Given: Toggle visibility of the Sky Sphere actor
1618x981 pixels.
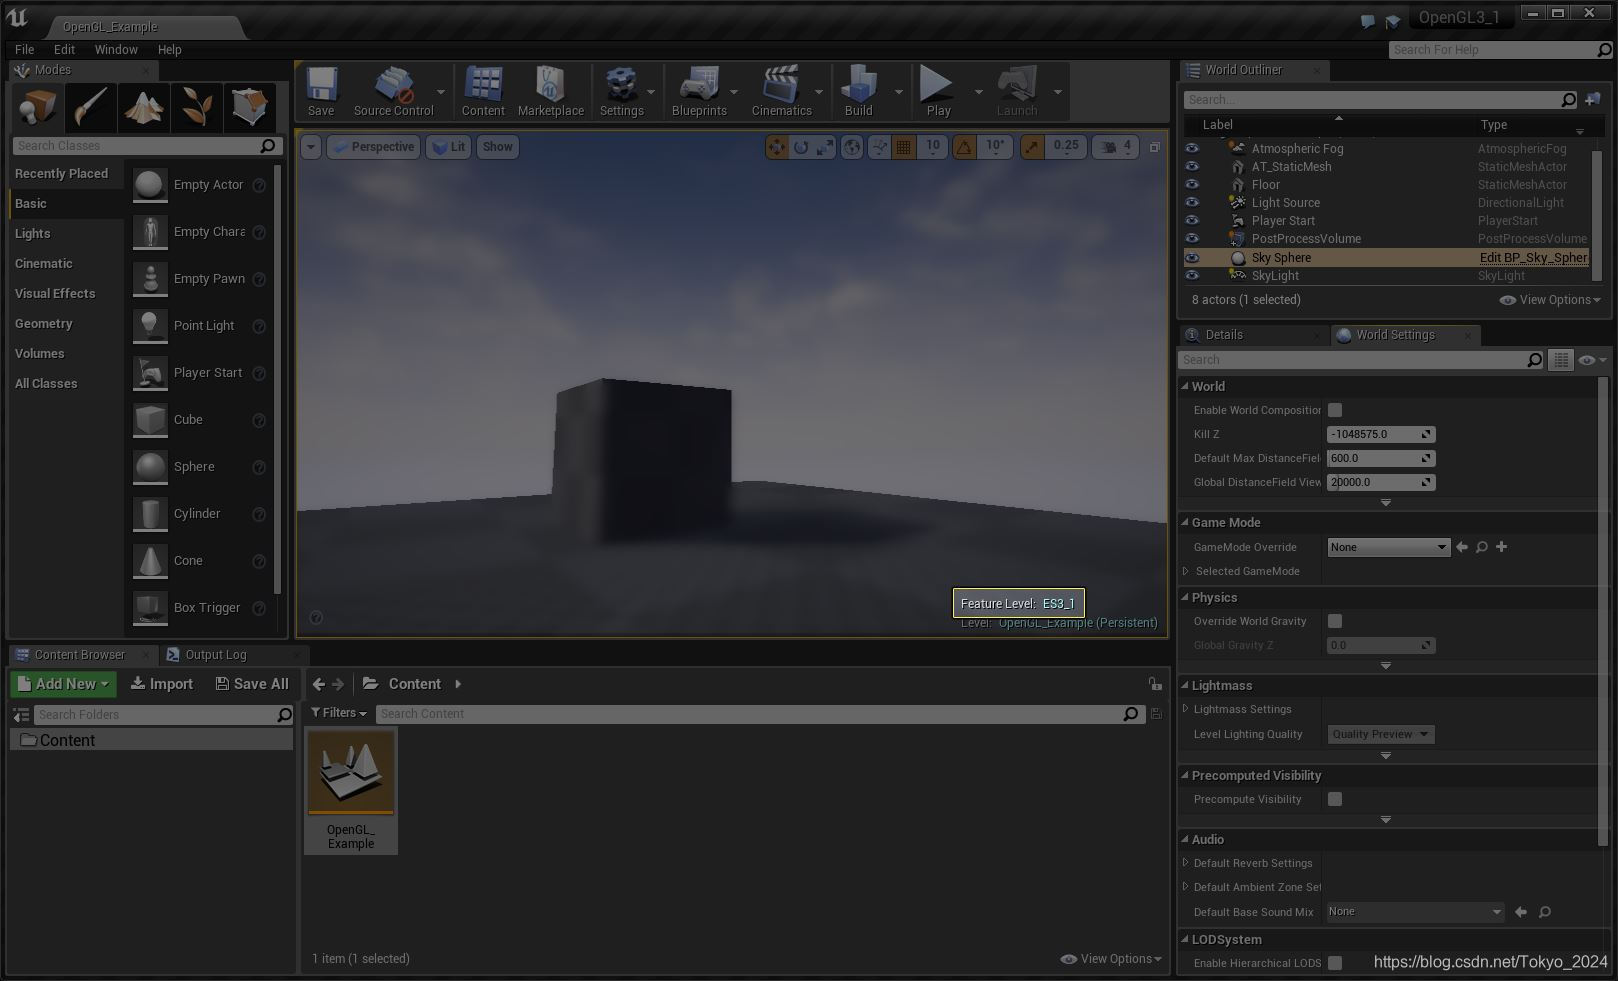Looking at the screenshot, I should (x=1192, y=257).
